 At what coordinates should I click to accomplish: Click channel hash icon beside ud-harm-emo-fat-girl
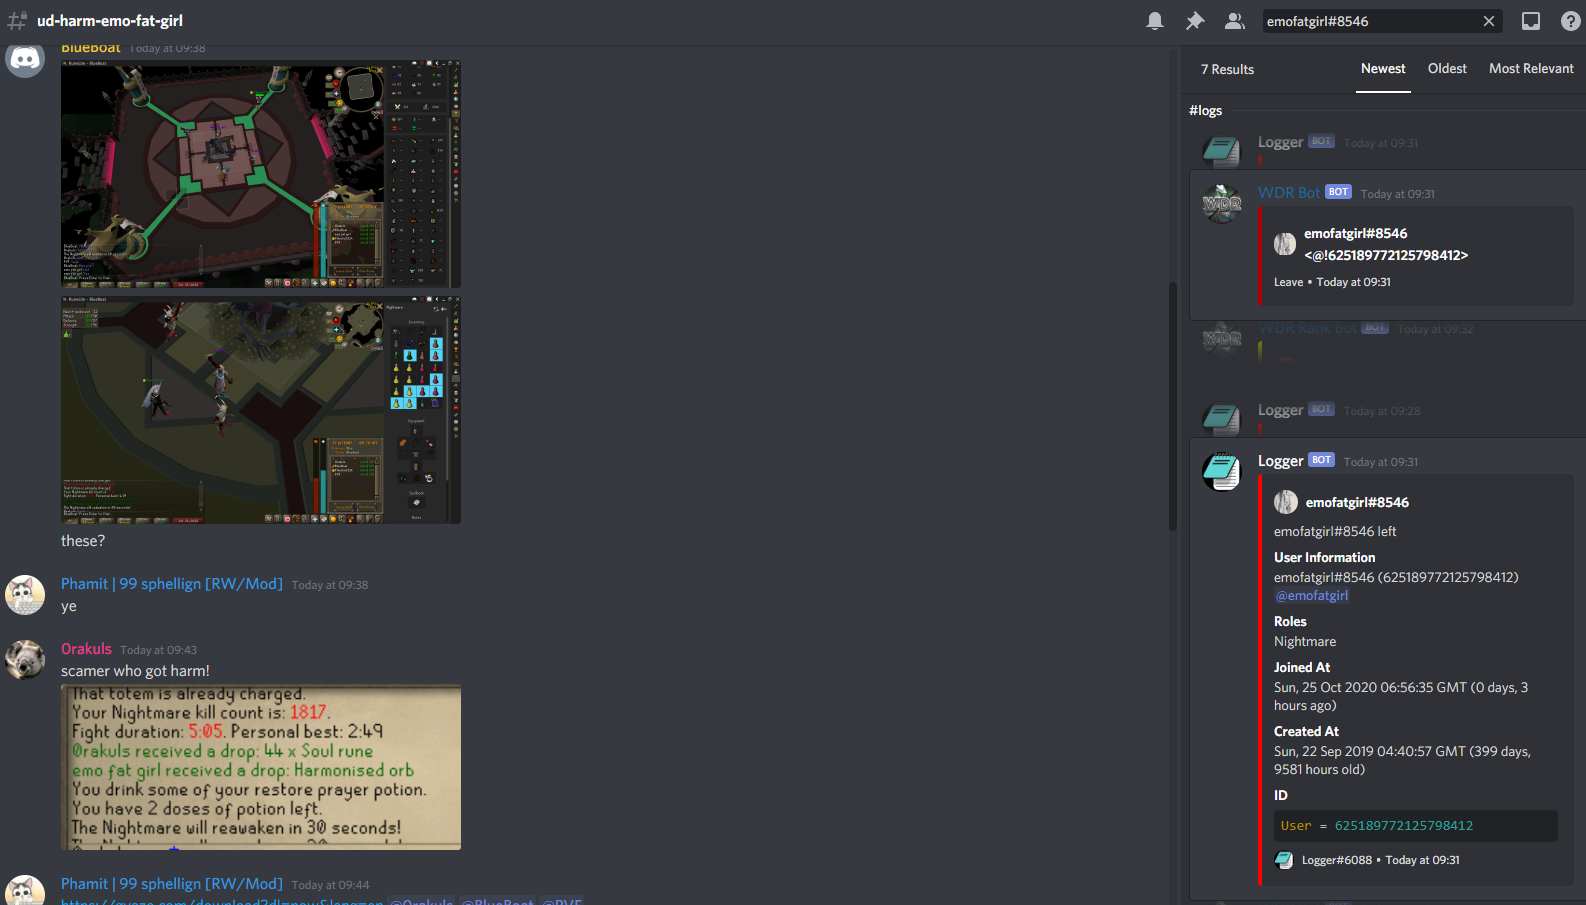pyautogui.click(x=17, y=21)
